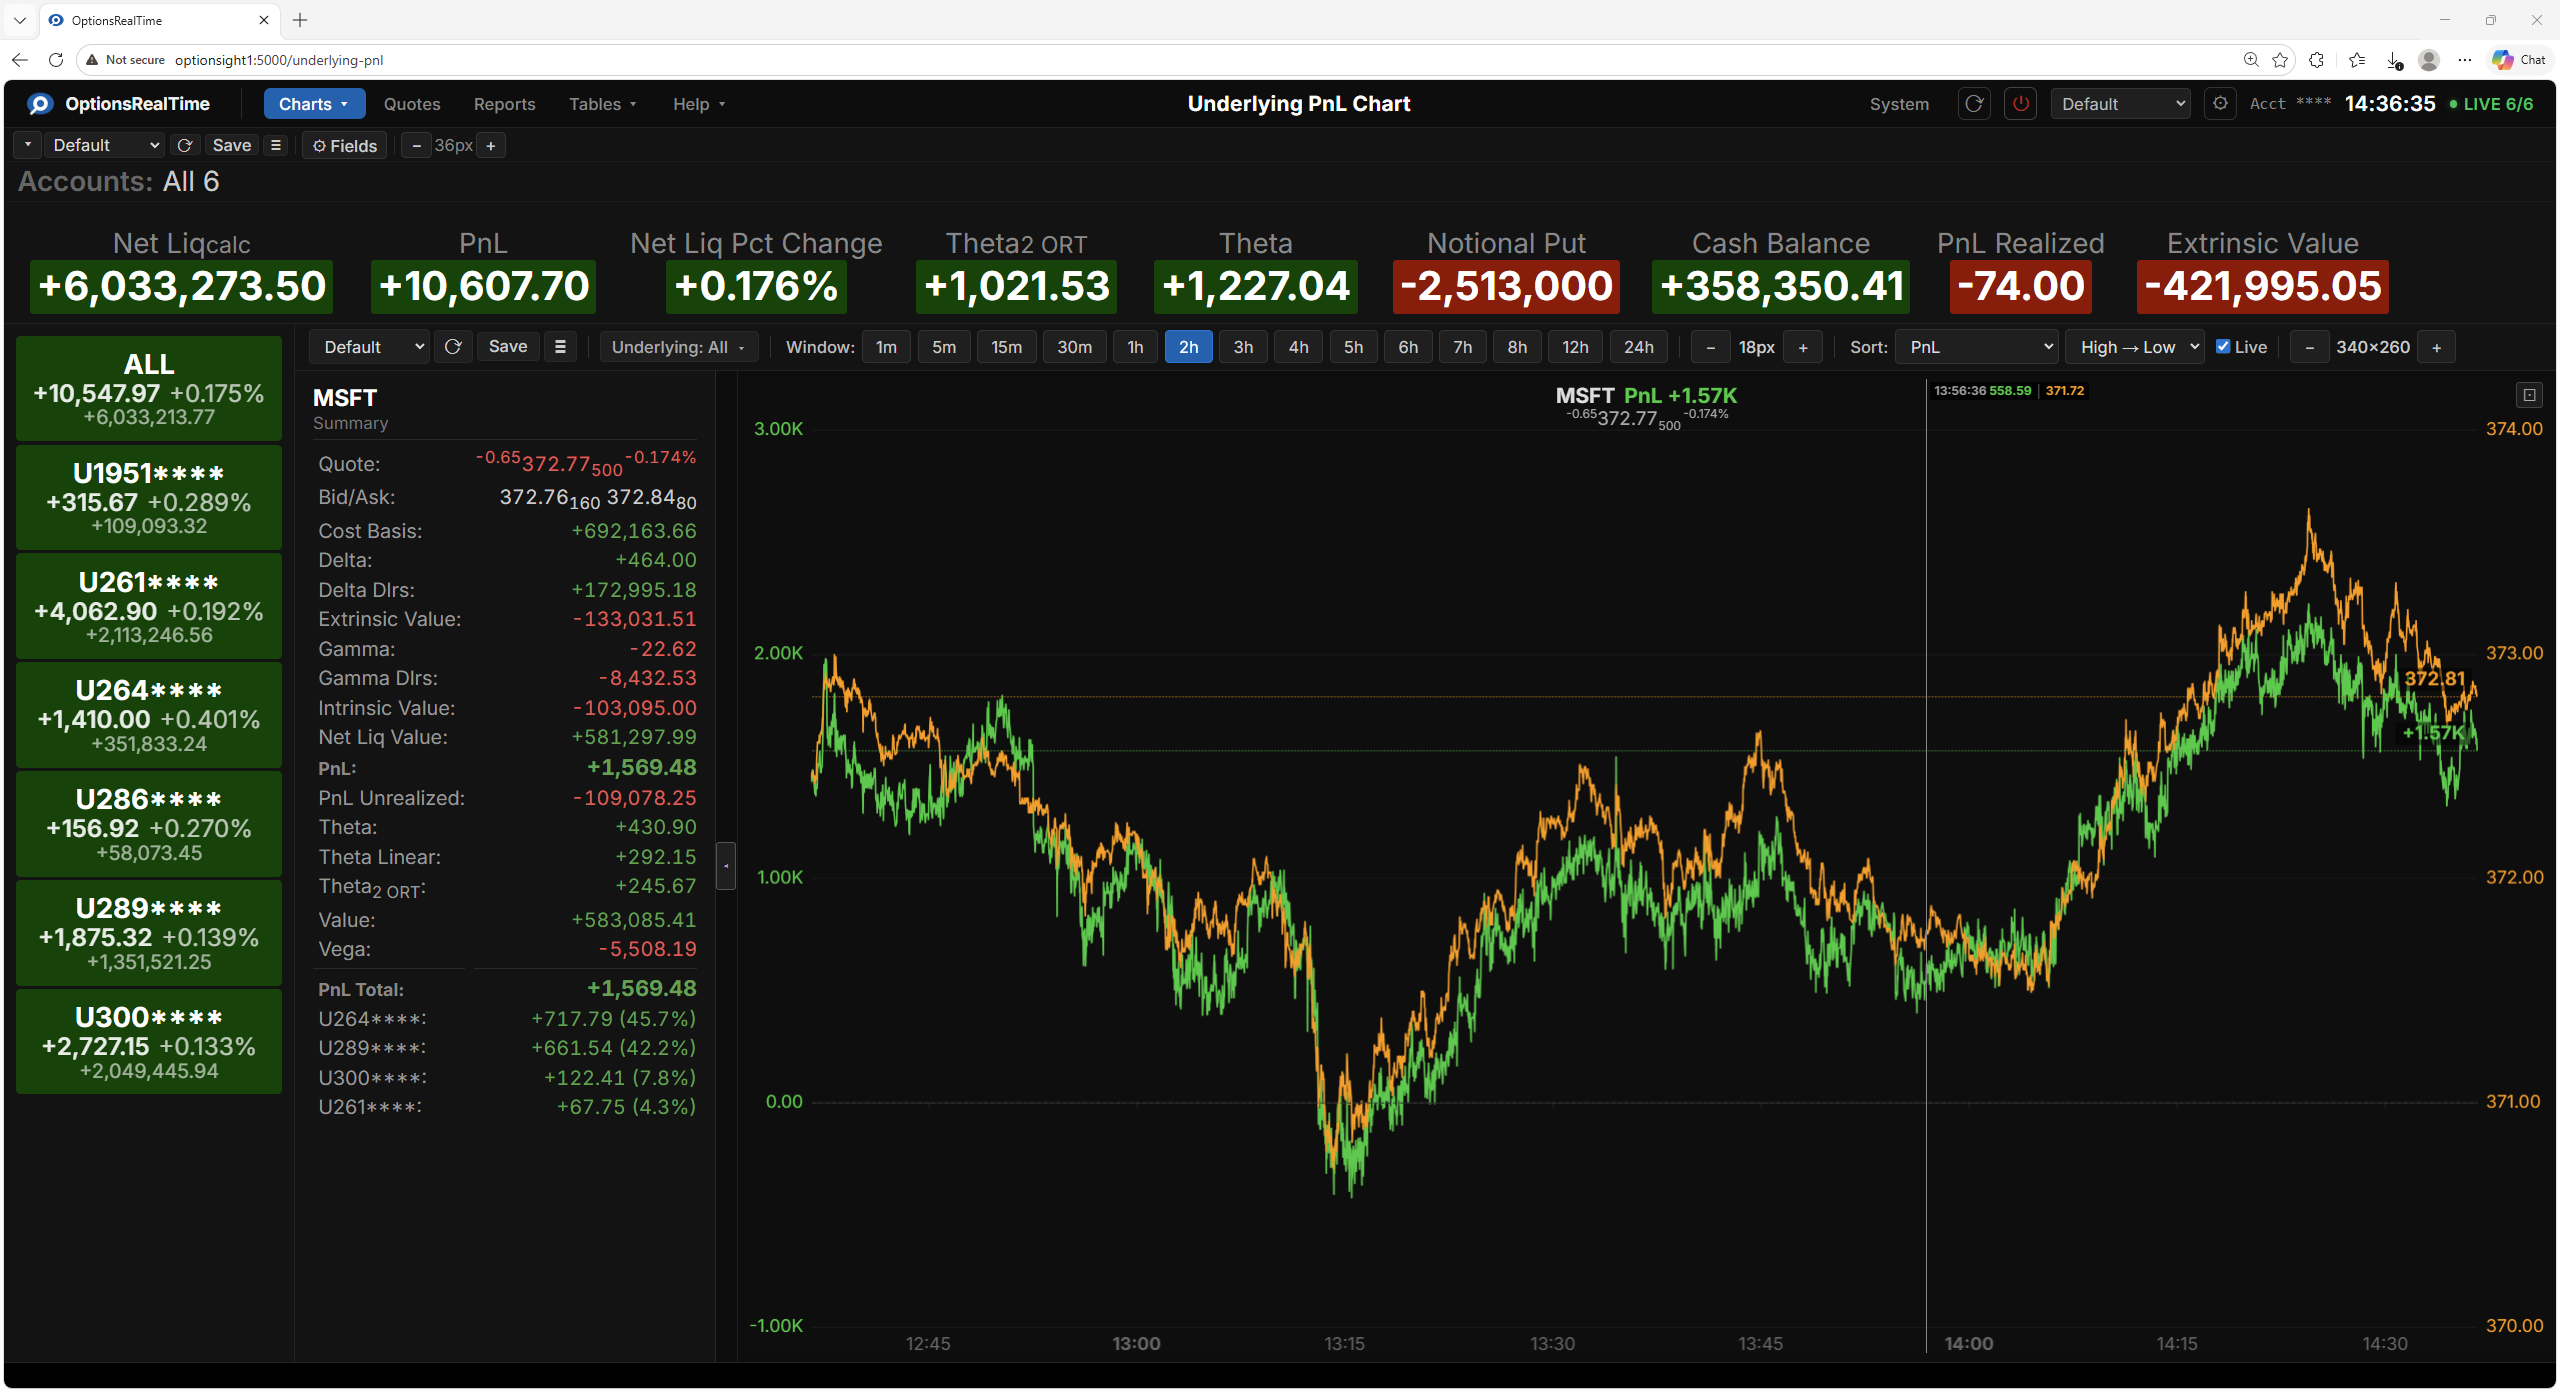
Task: Open the High → Low order dropdown
Action: tap(2135, 347)
